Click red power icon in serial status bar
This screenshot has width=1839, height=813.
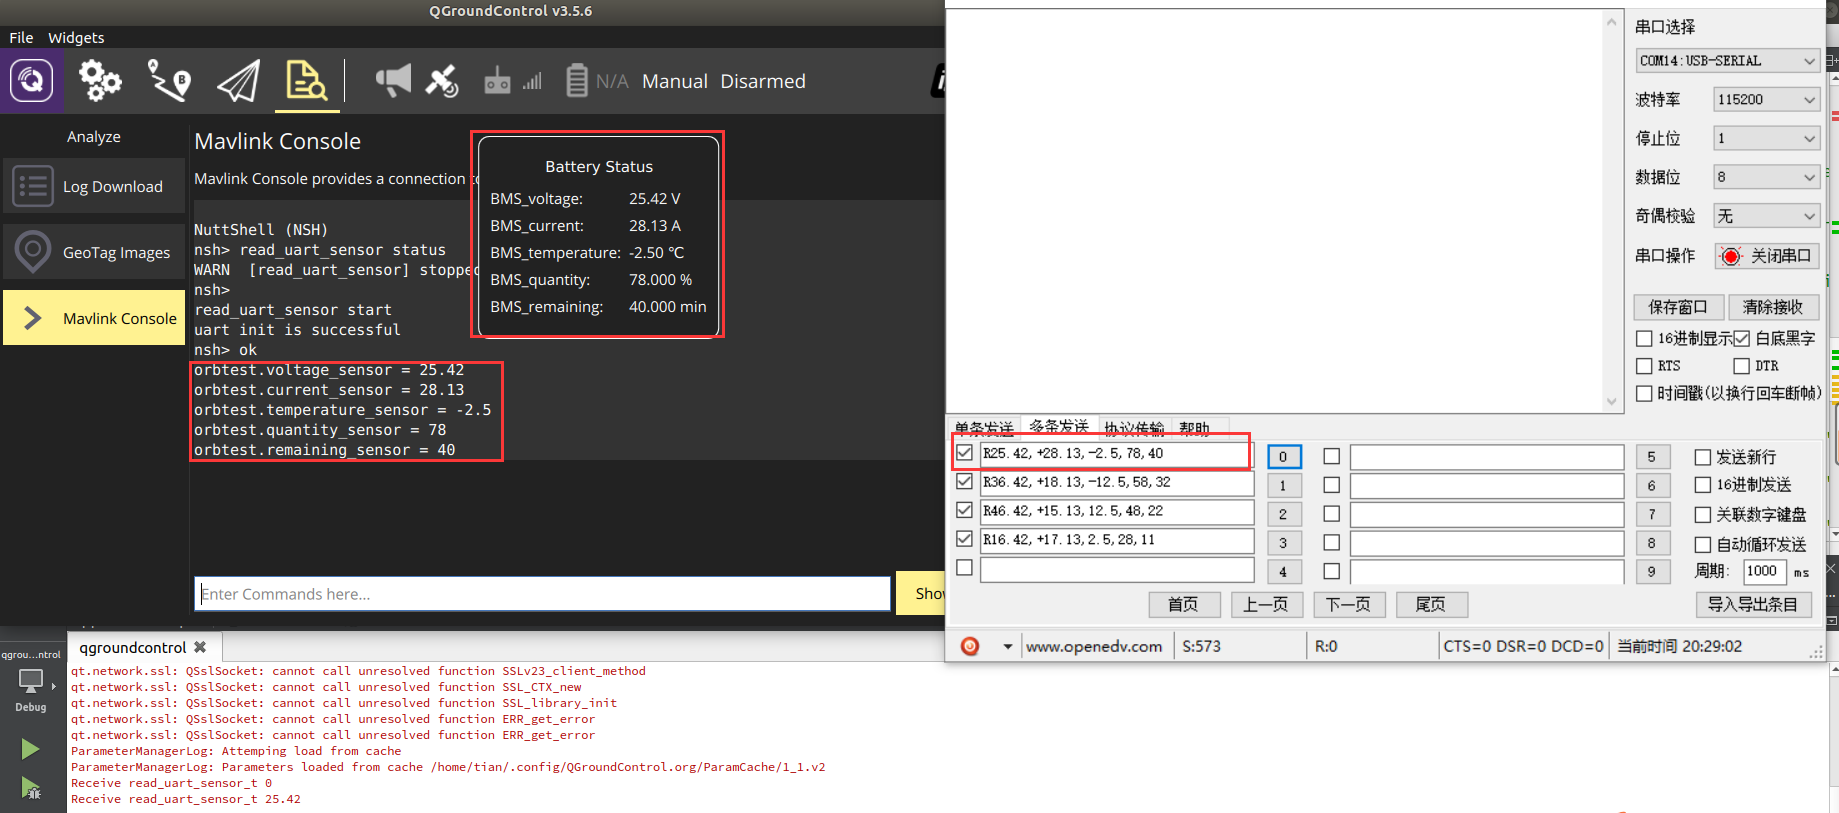pos(970,646)
